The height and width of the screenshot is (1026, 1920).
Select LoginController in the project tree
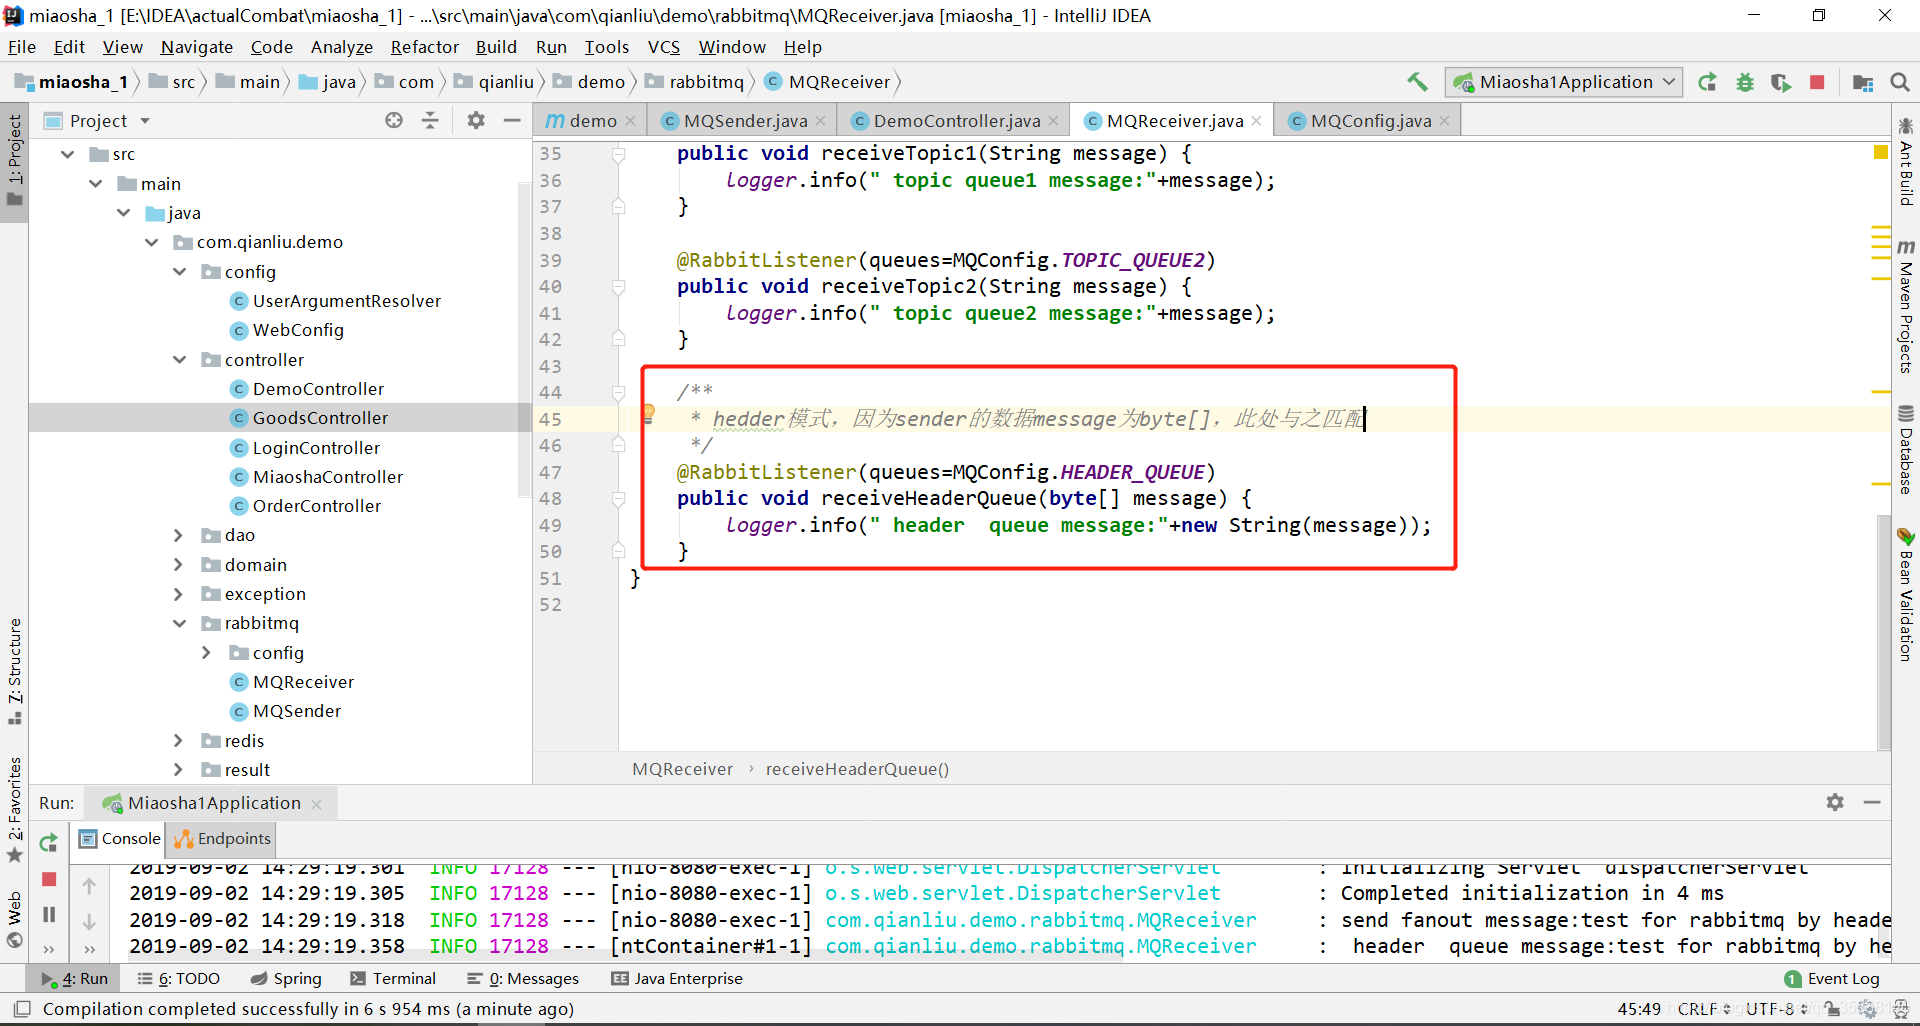(x=316, y=448)
